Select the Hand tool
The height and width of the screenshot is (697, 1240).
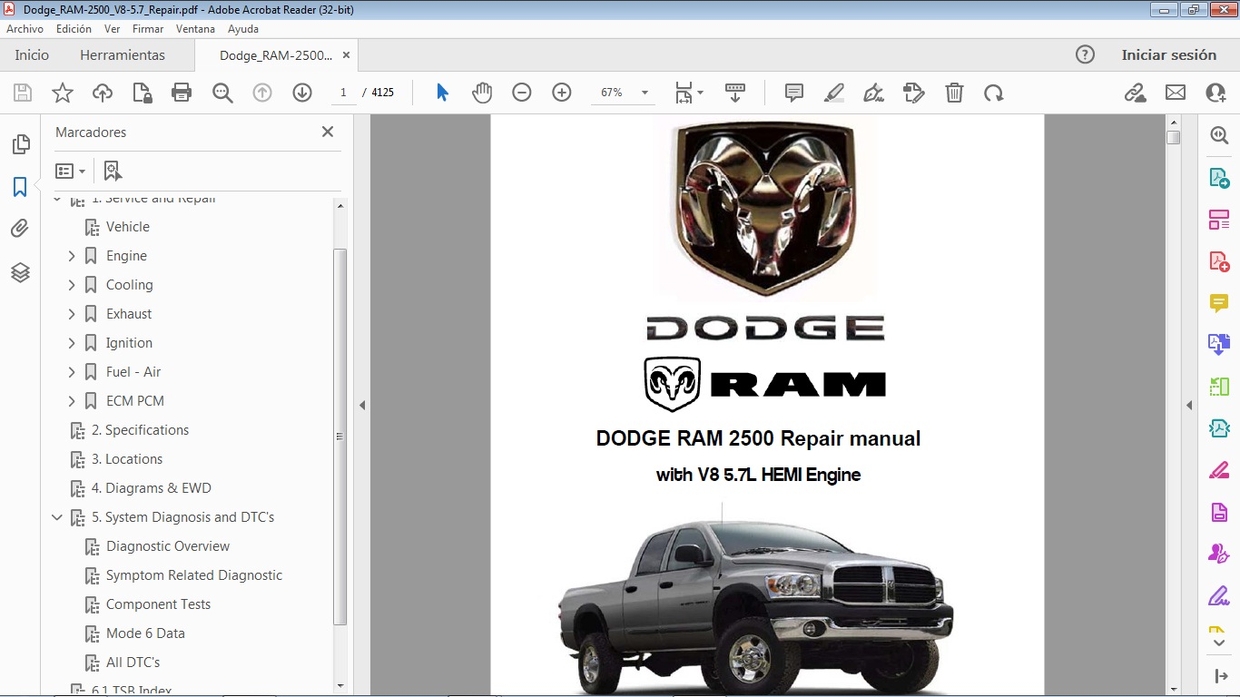(x=482, y=92)
